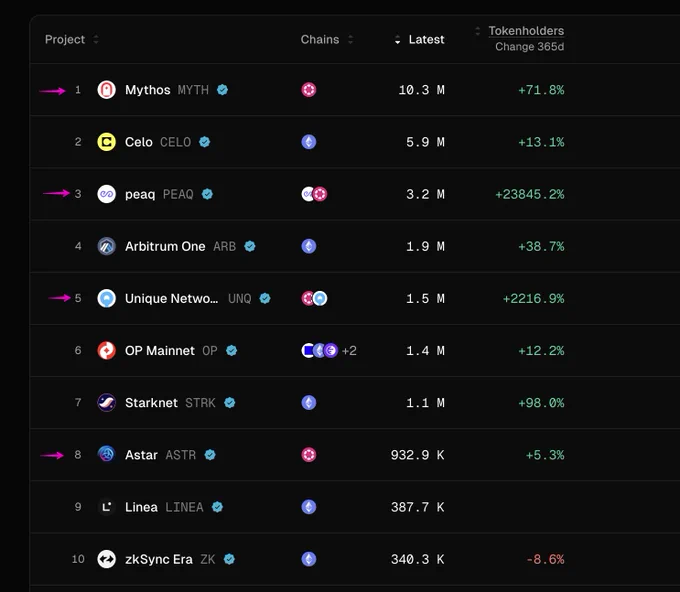
Task: Expand the +2 additional chains for OP Mainnet
Action: pyautogui.click(x=349, y=350)
